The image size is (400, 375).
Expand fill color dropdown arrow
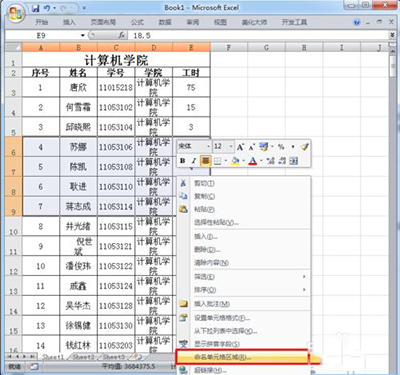tap(243, 161)
